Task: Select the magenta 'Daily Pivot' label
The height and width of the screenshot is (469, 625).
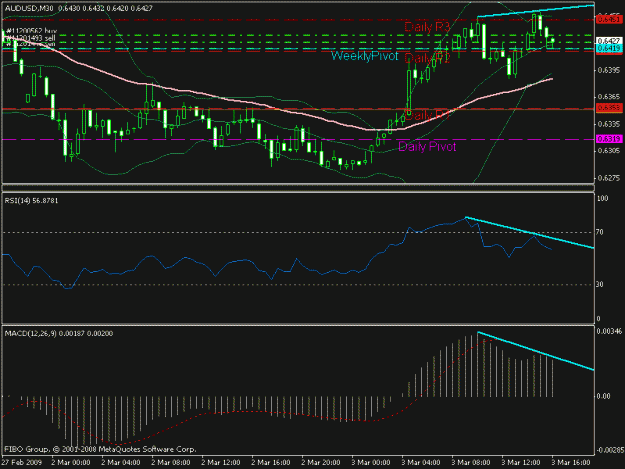Action: pos(427,147)
